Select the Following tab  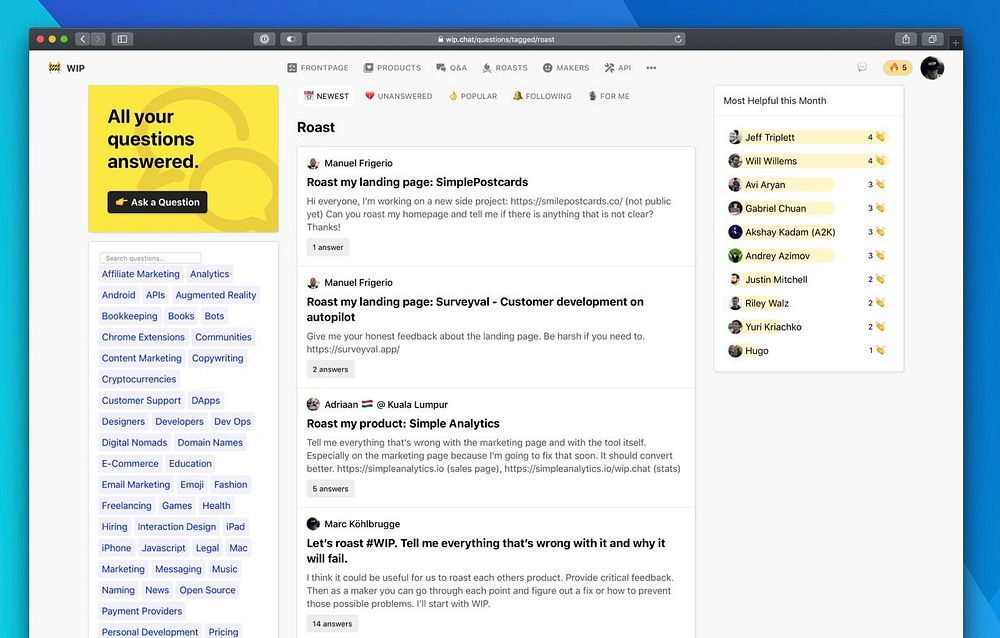pyautogui.click(x=542, y=96)
